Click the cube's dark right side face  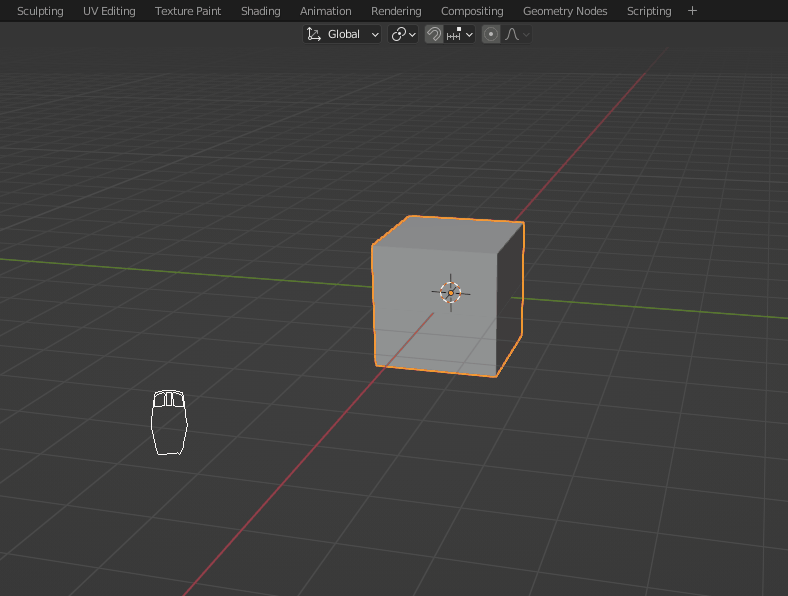click(510, 300)
